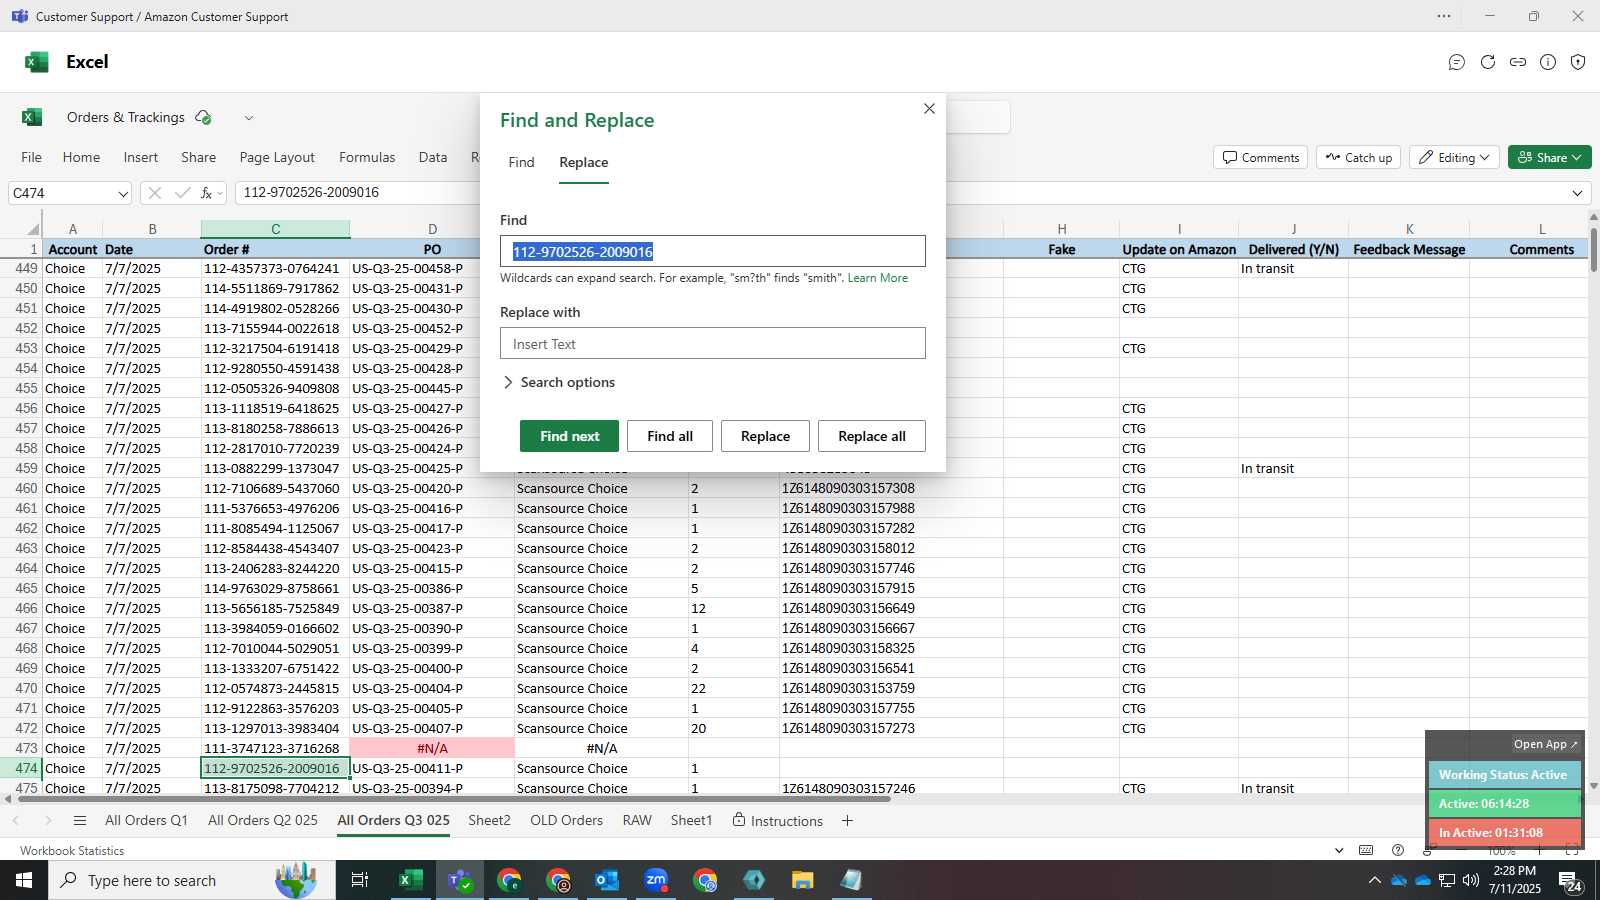The width and height of the screenshot is (1600, 900).
Task: Switch to All Orders Q2 025 sheet
Action: (x=263, y=820)
